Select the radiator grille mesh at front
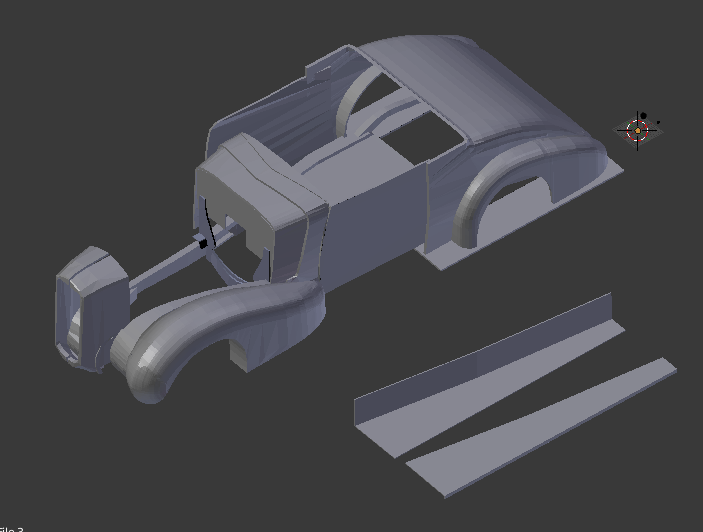The height and width of the screenshot is (532, 703). click(x=92, y=309)
